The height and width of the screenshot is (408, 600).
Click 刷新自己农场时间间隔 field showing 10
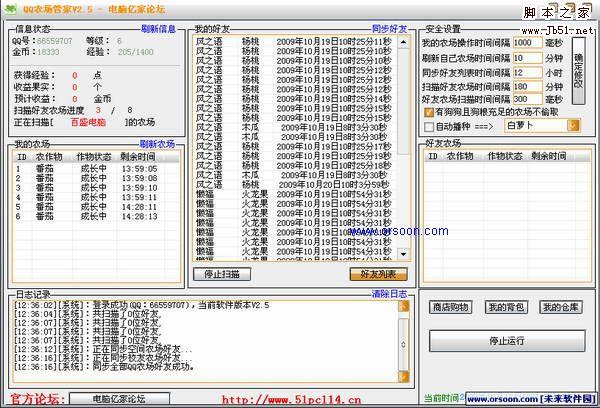[527, 58]
